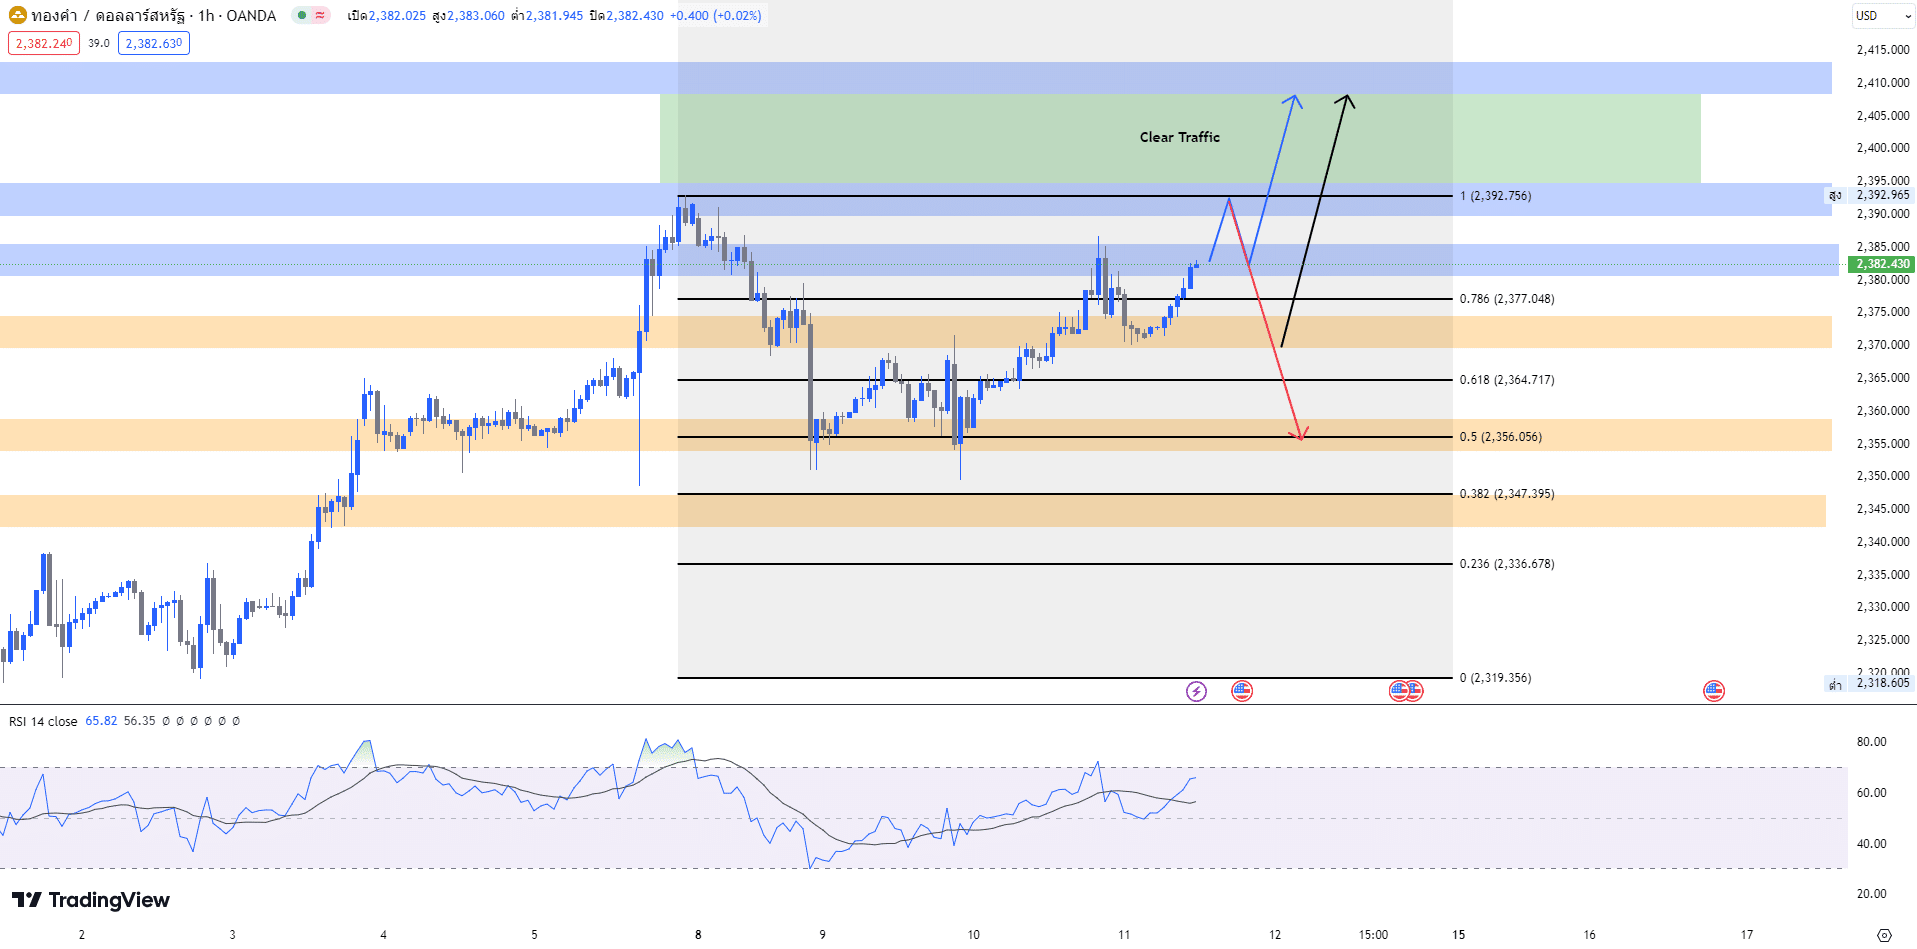Open the purple lightning event icon
This screenshot has height=949, width=1917.
1196,691
